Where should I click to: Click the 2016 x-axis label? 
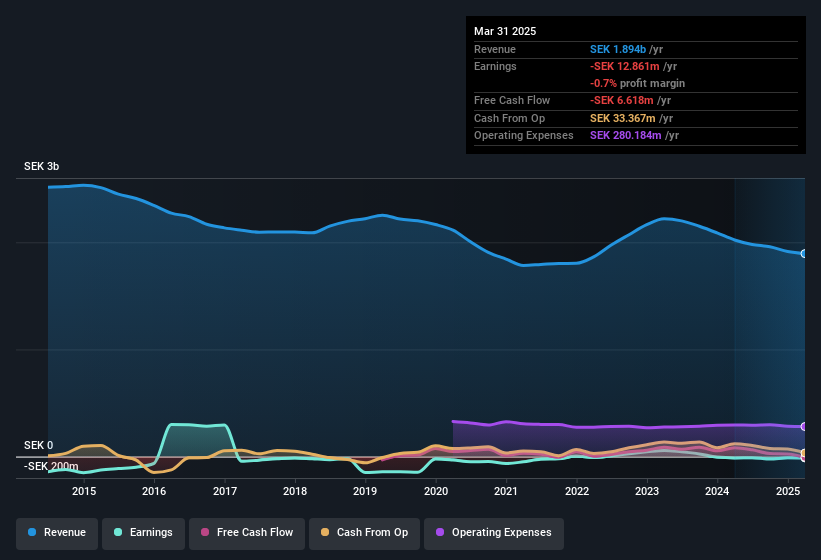(x=154, y=491)
